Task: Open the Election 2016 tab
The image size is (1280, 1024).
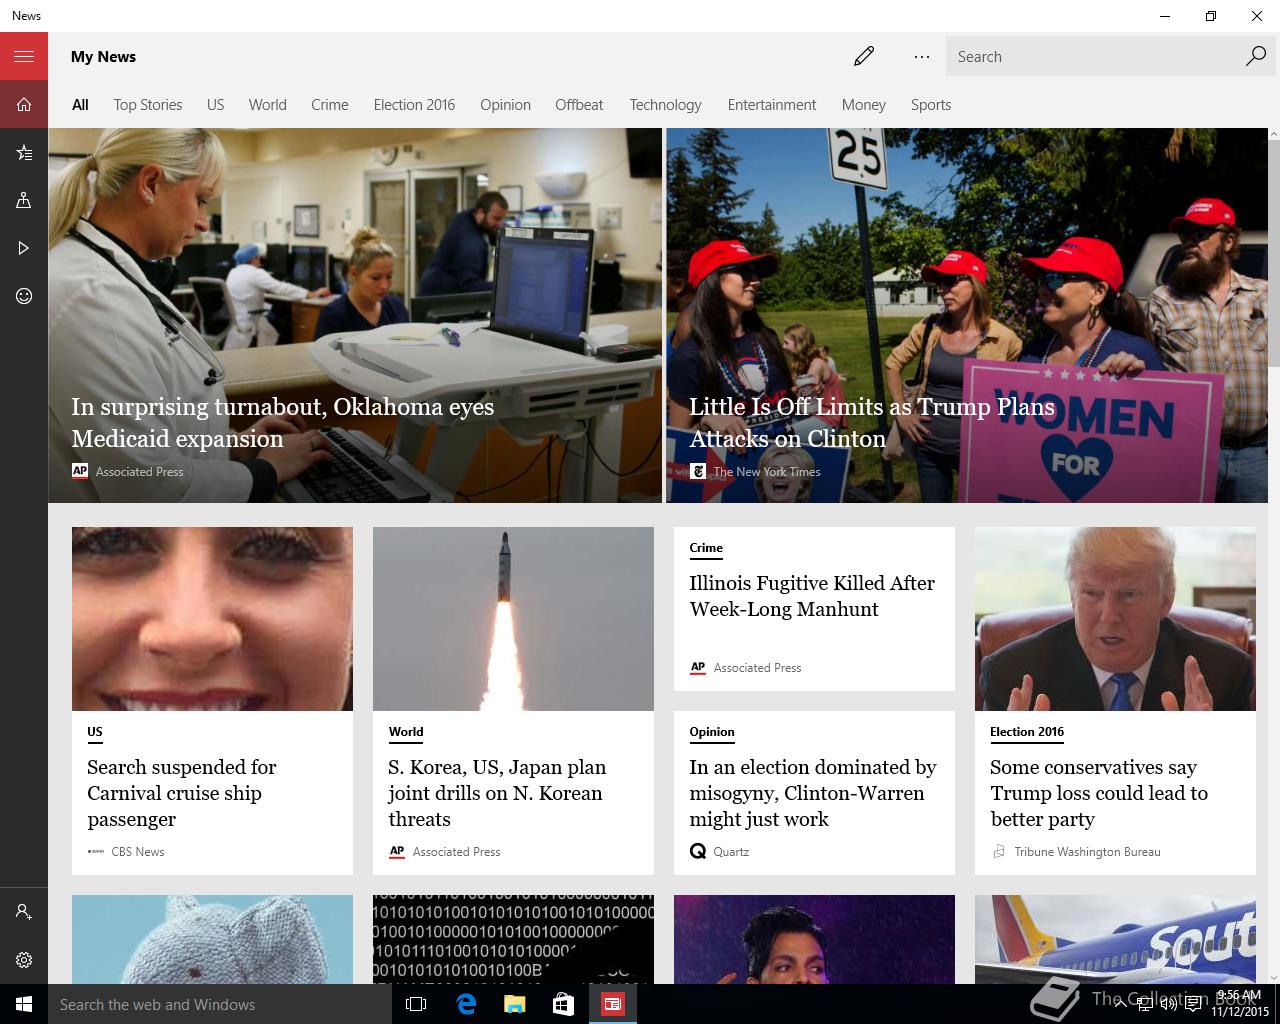Action: click(x=414, y=104)
